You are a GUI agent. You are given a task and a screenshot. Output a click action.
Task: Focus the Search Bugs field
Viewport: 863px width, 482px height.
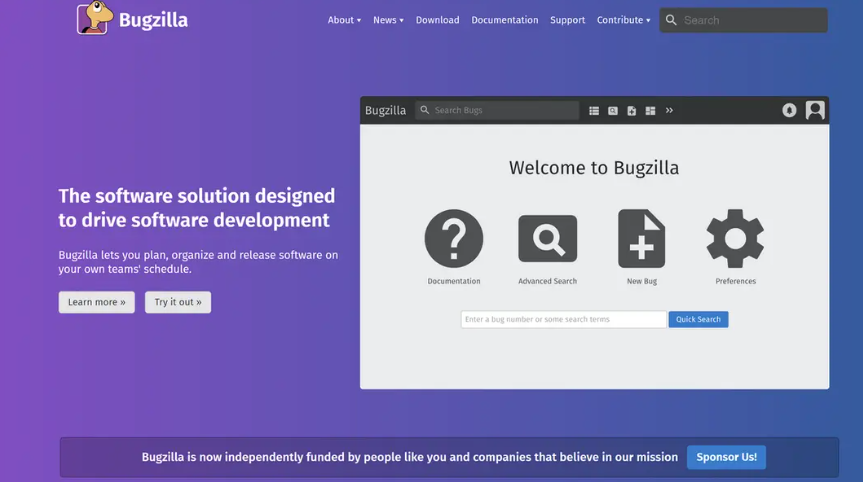[x=497, y=110]
